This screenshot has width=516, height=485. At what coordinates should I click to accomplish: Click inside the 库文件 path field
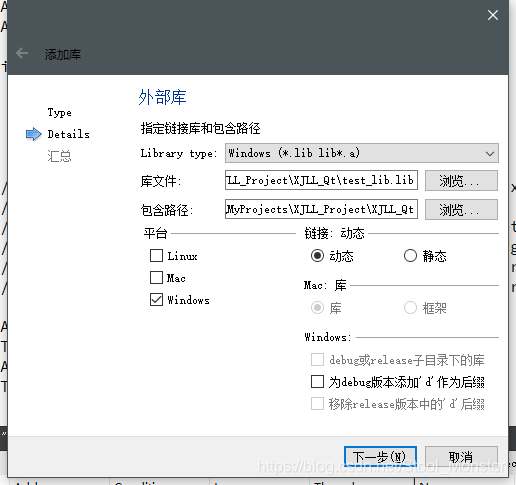321,180
